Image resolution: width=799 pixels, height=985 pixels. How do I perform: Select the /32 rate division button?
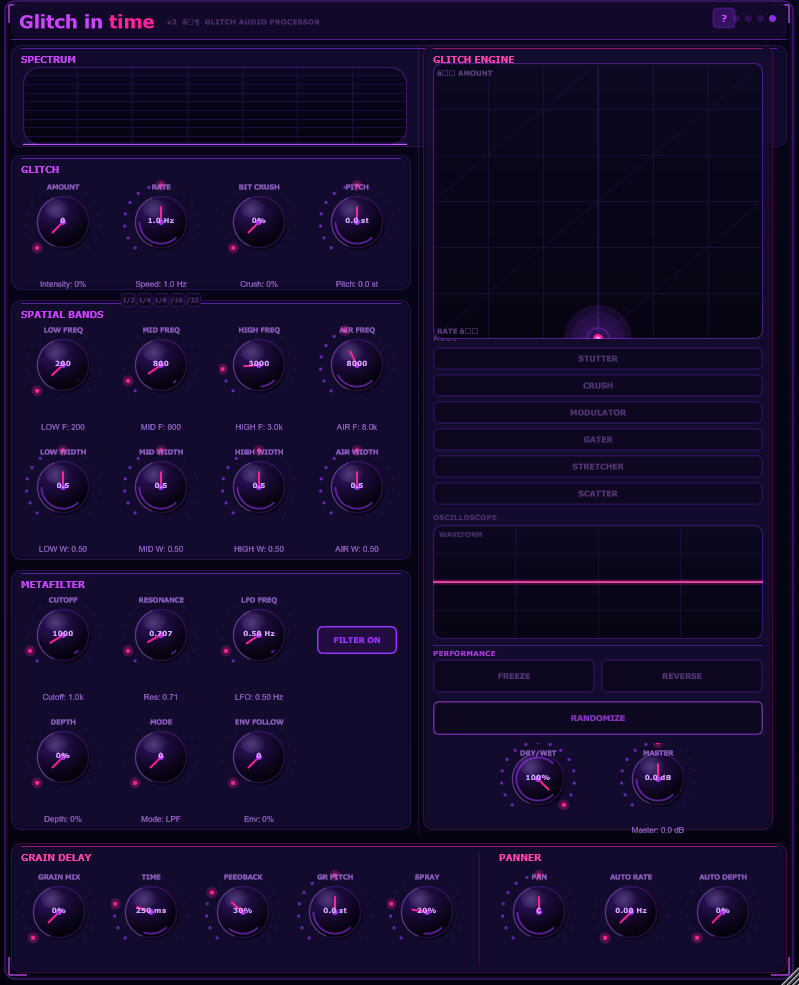[193, 300]
